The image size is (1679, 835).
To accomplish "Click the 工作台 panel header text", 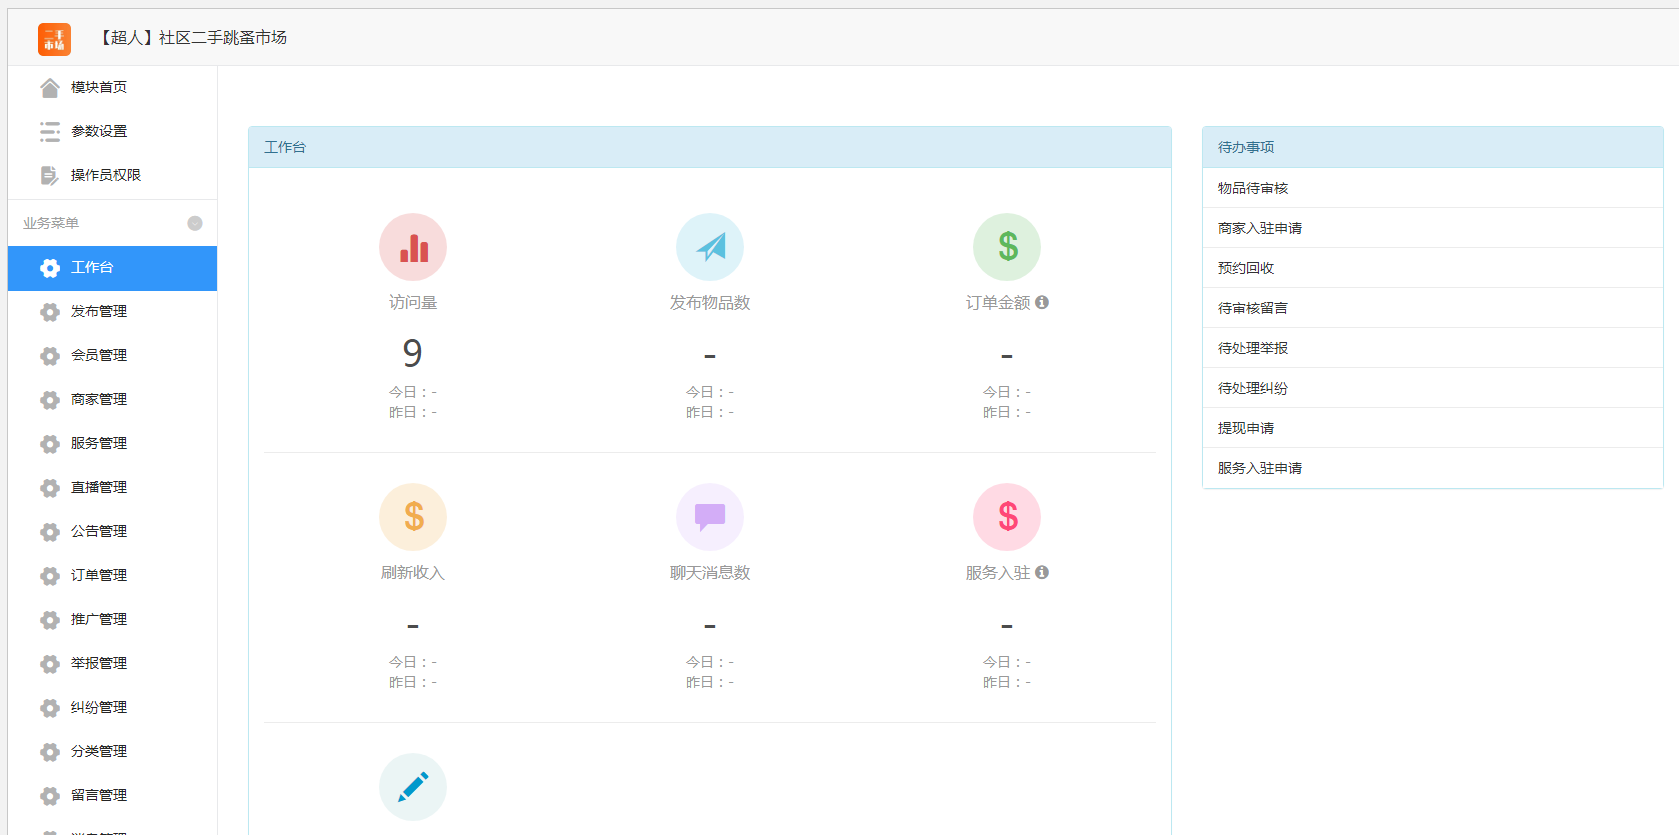I will point(285,147).
